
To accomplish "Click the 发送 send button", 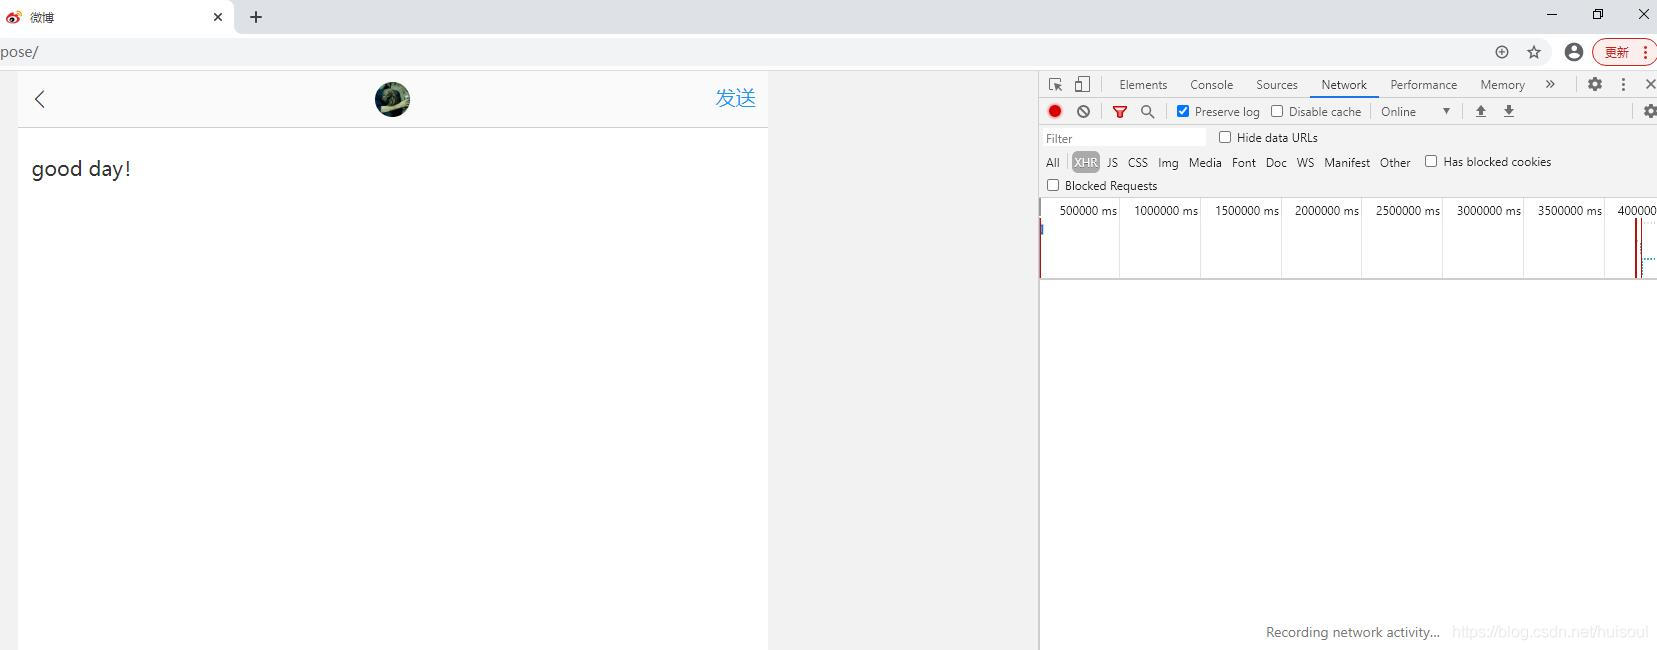I will pos(735,98).
